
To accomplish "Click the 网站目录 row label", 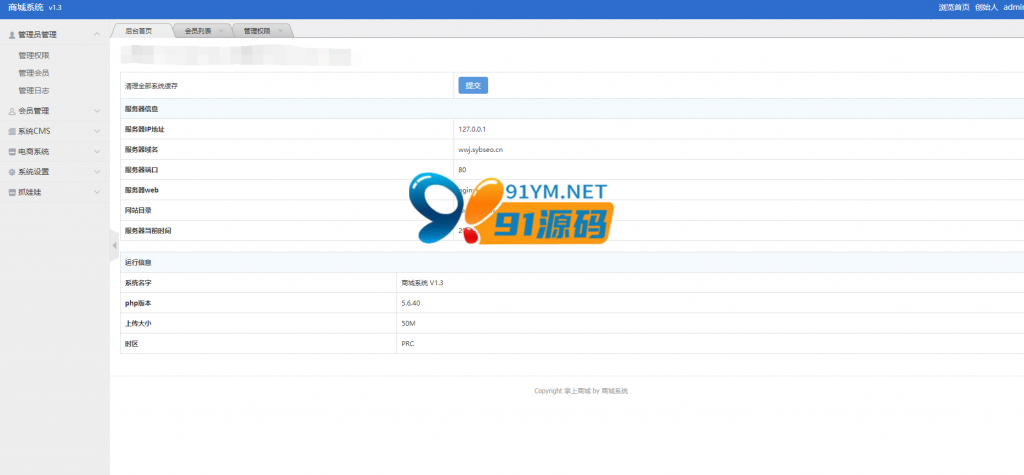I will (x=138, y=210).
